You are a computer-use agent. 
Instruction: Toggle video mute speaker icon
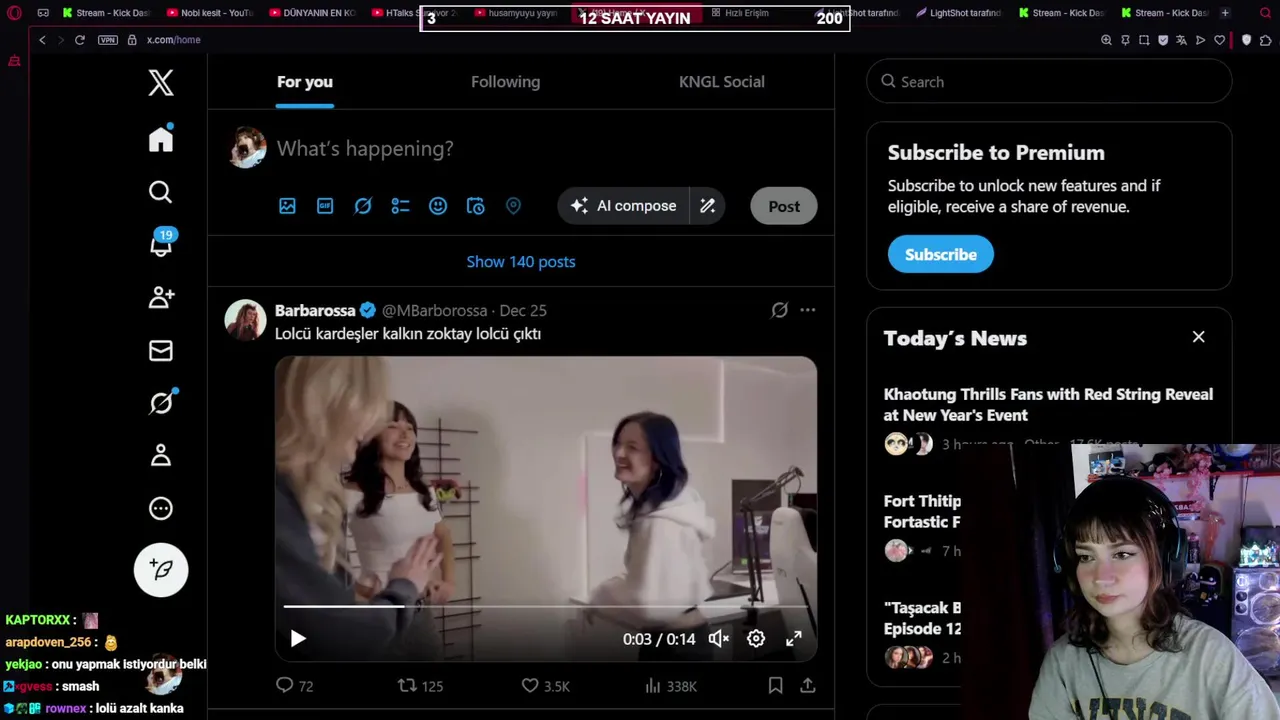(x=719, y=638)
